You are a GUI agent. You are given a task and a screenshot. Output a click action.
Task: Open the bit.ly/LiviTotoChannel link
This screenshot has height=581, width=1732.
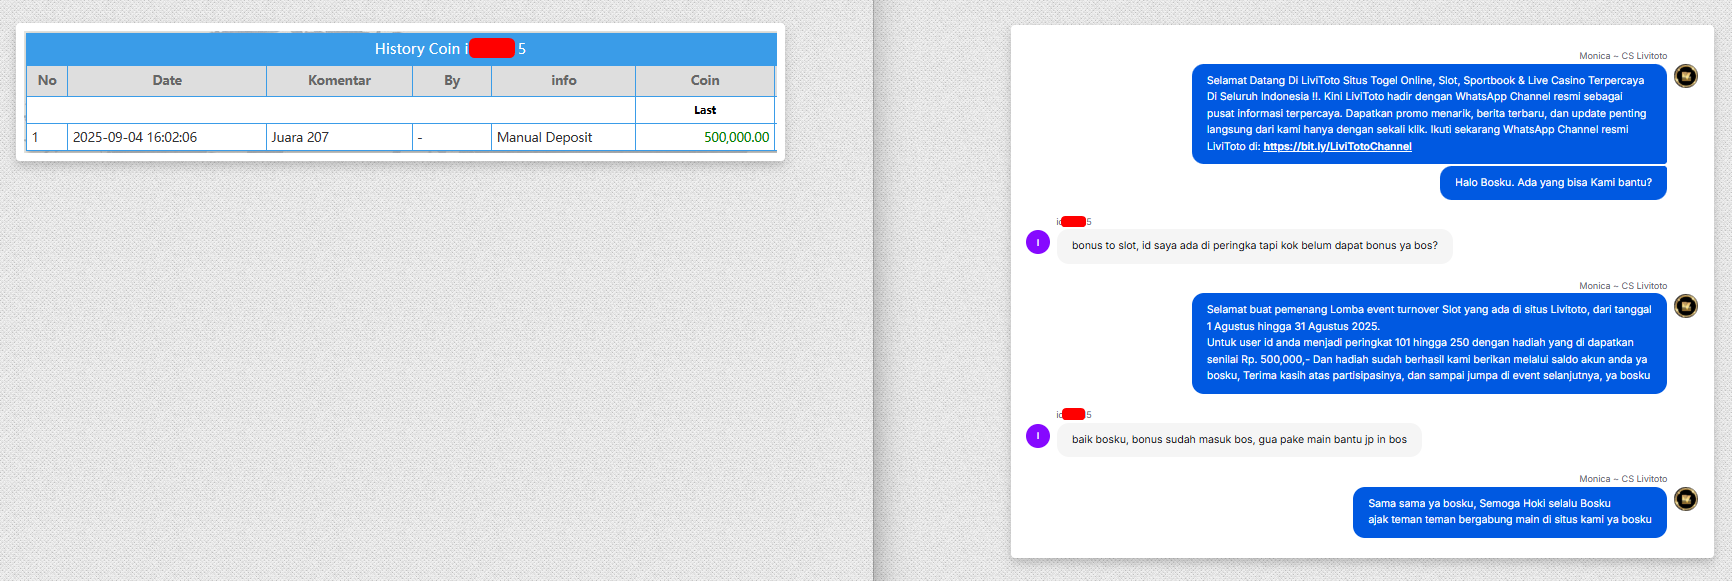1337,146
